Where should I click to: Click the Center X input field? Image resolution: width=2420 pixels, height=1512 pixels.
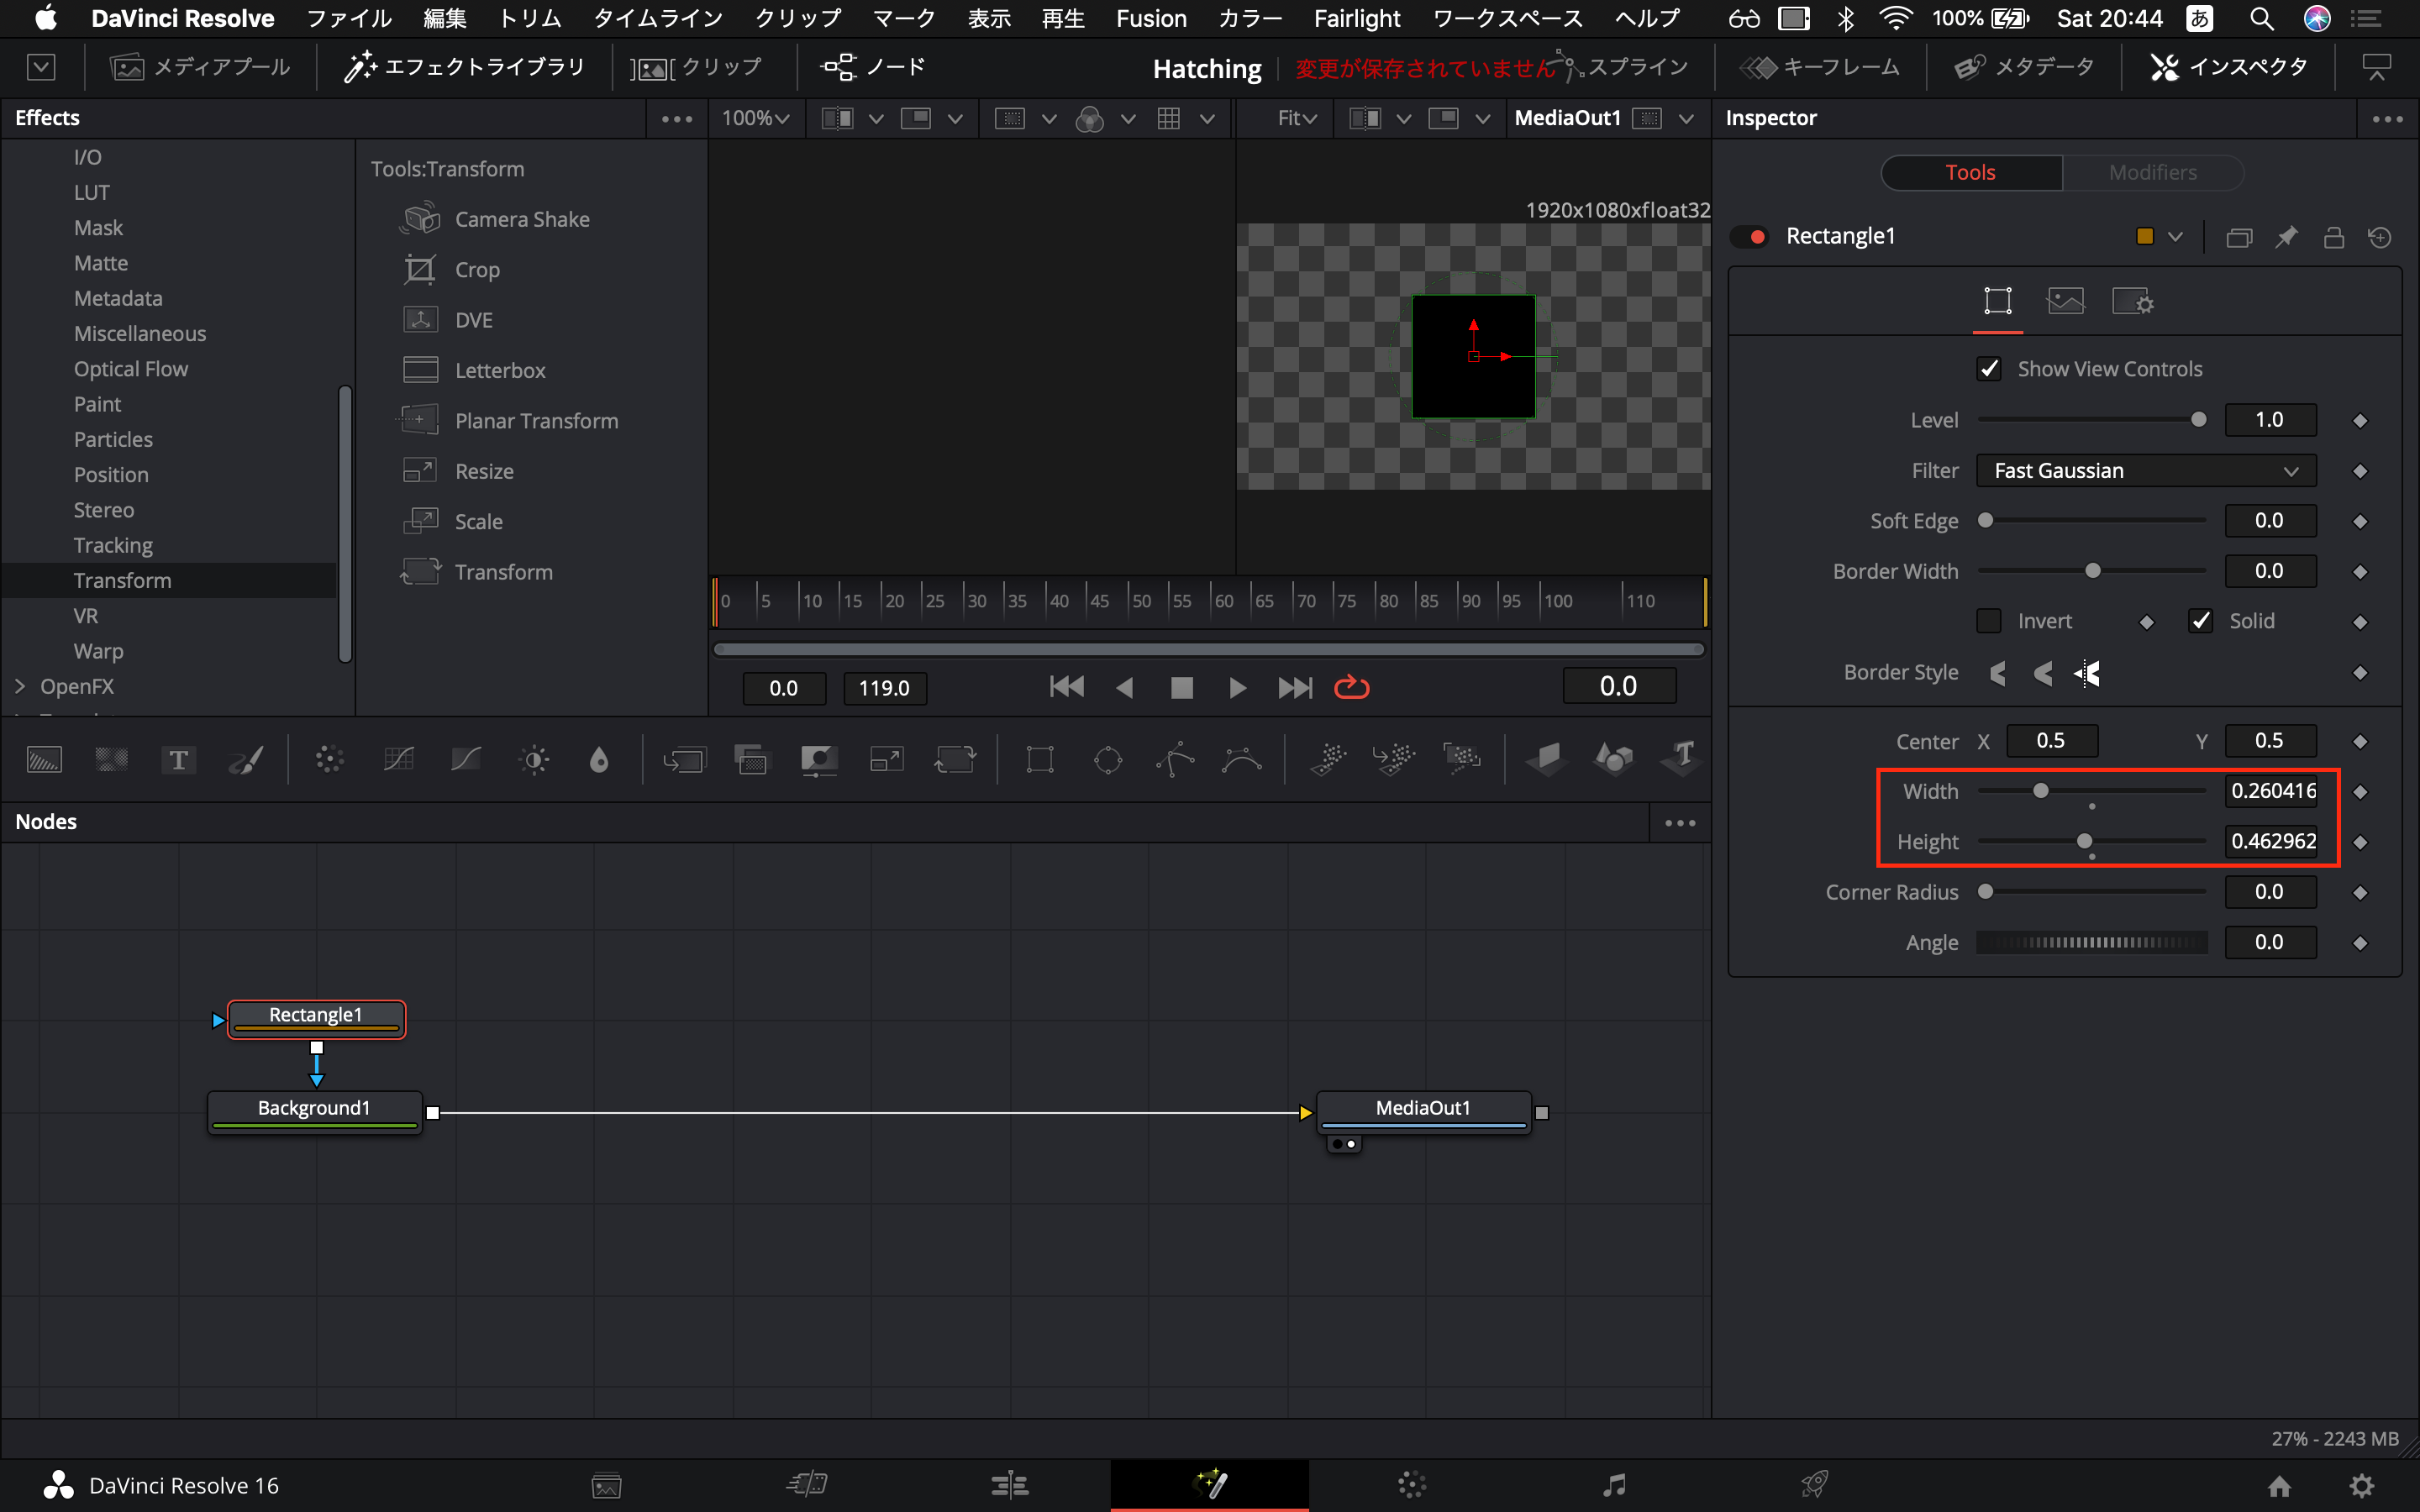tap(2051, 741)
